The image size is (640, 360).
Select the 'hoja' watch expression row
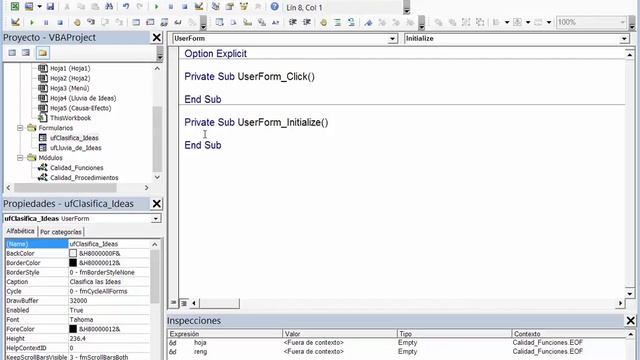tap(396, 342)
